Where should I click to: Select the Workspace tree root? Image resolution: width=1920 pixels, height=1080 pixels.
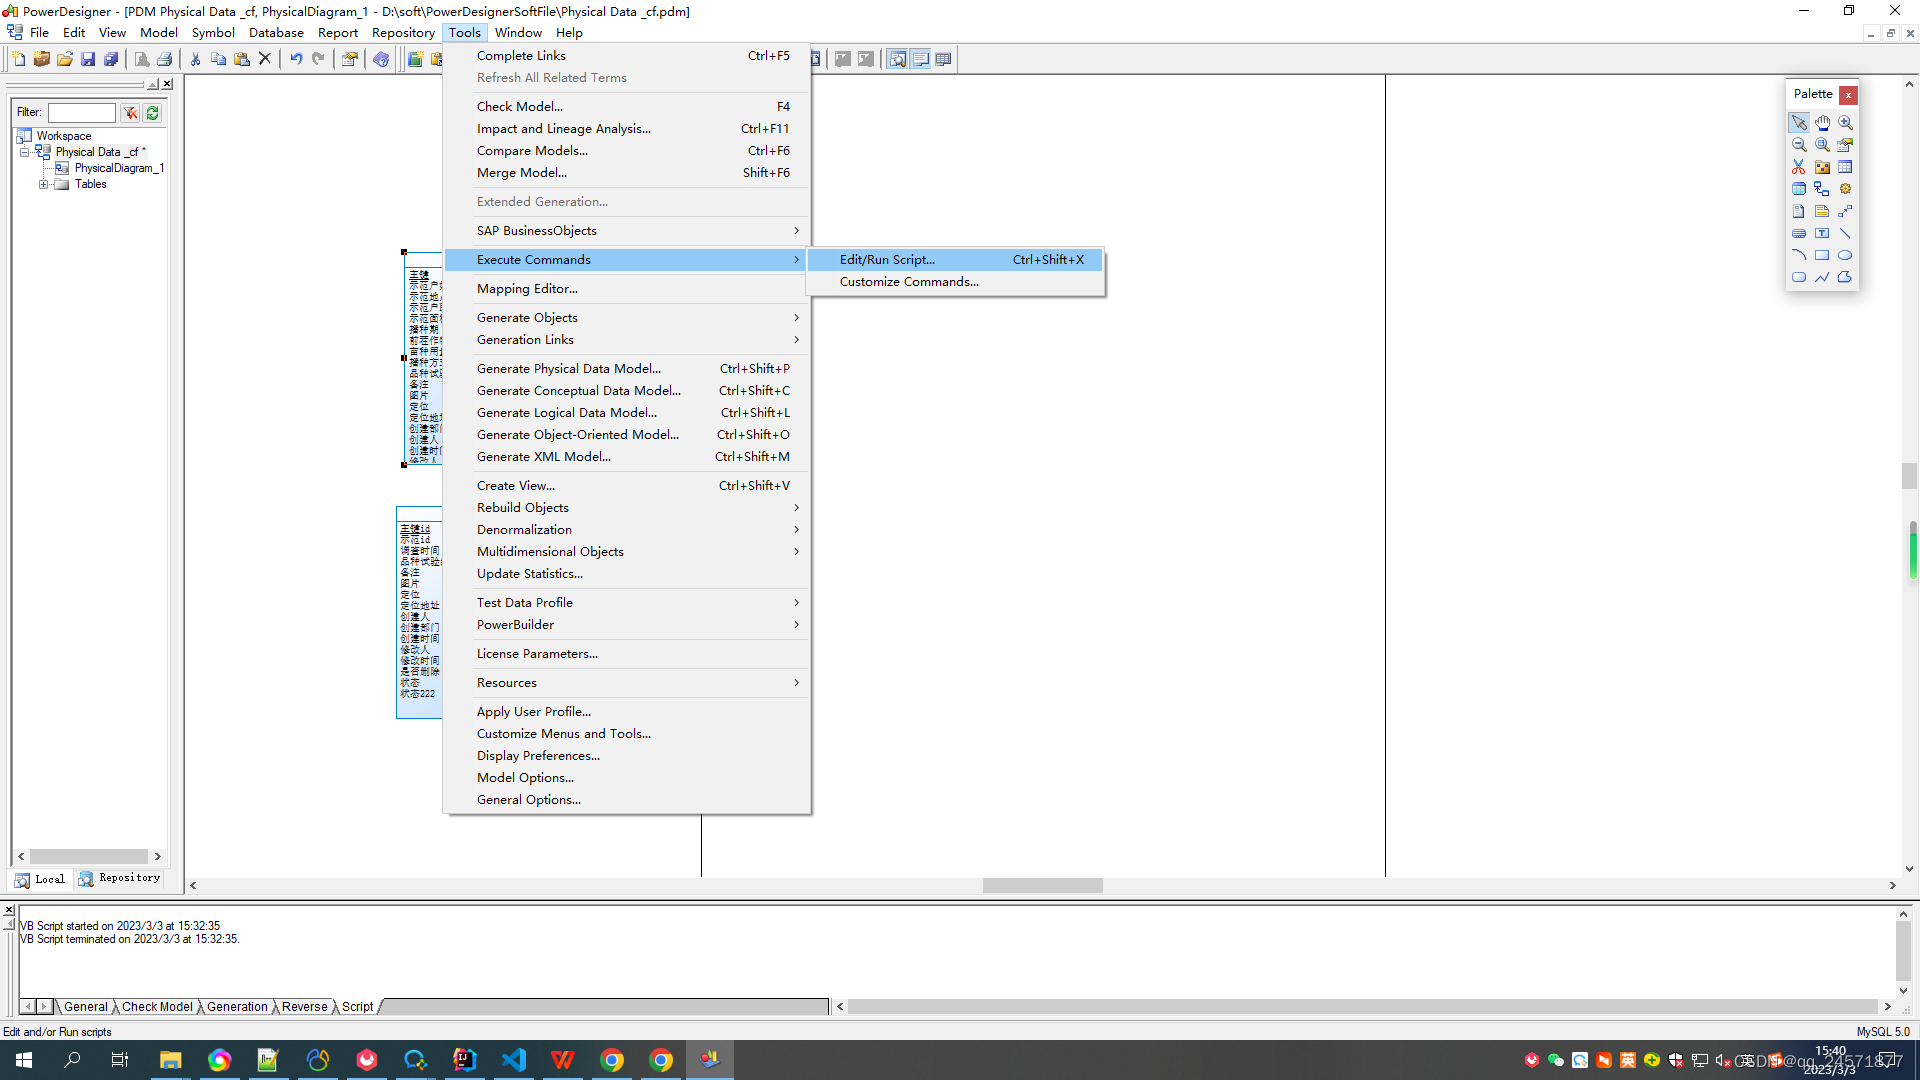[x=64, y=136]
